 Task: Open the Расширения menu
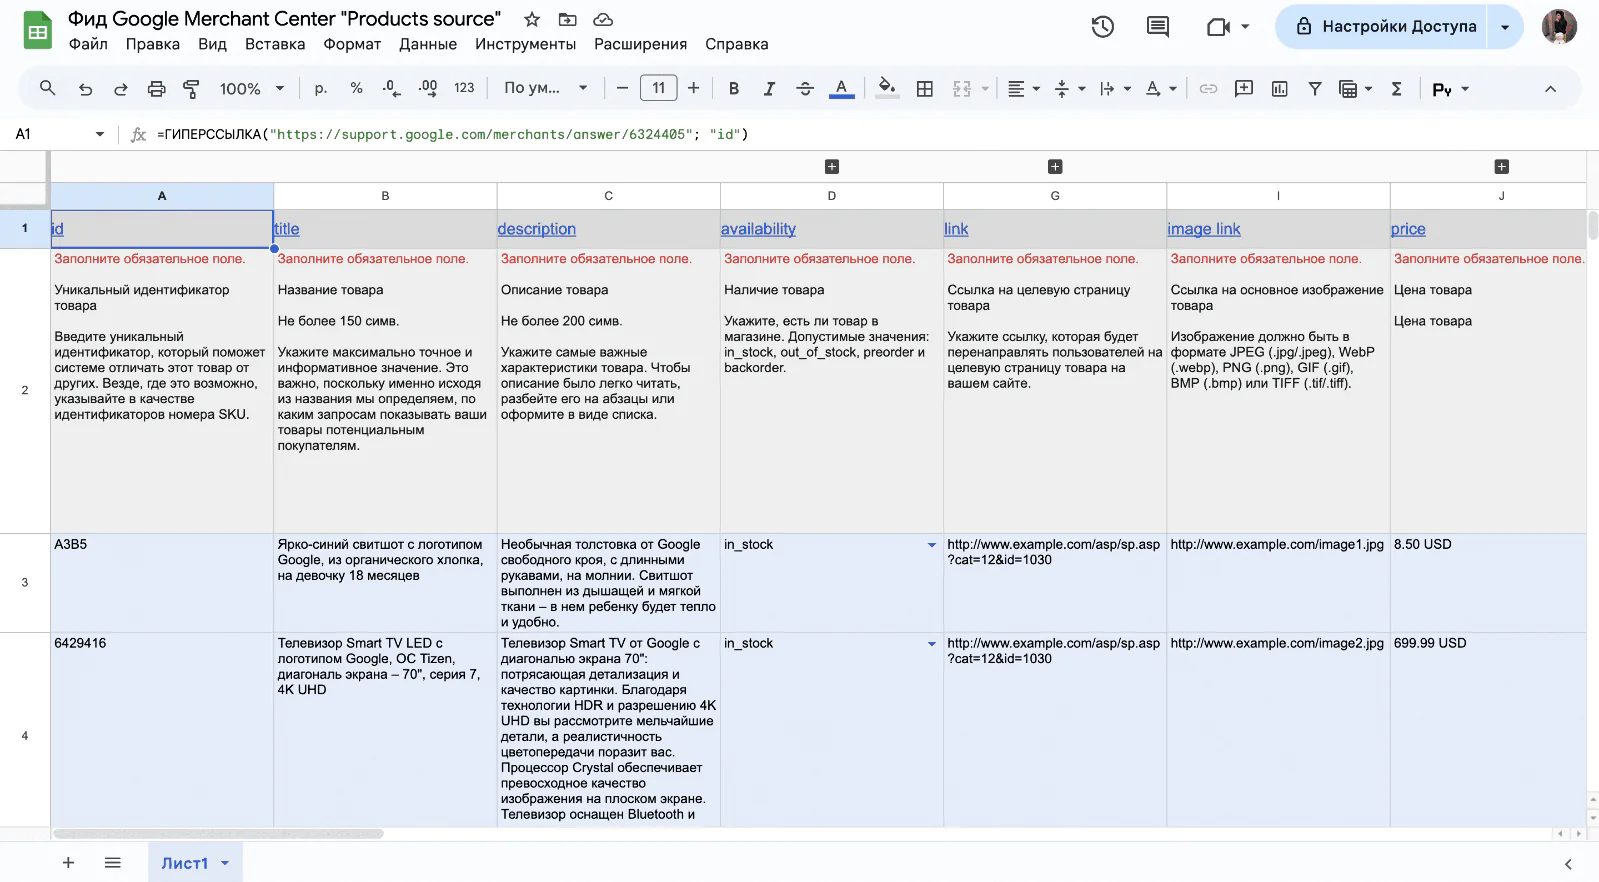pyautogui.click(x=641, y=44)
